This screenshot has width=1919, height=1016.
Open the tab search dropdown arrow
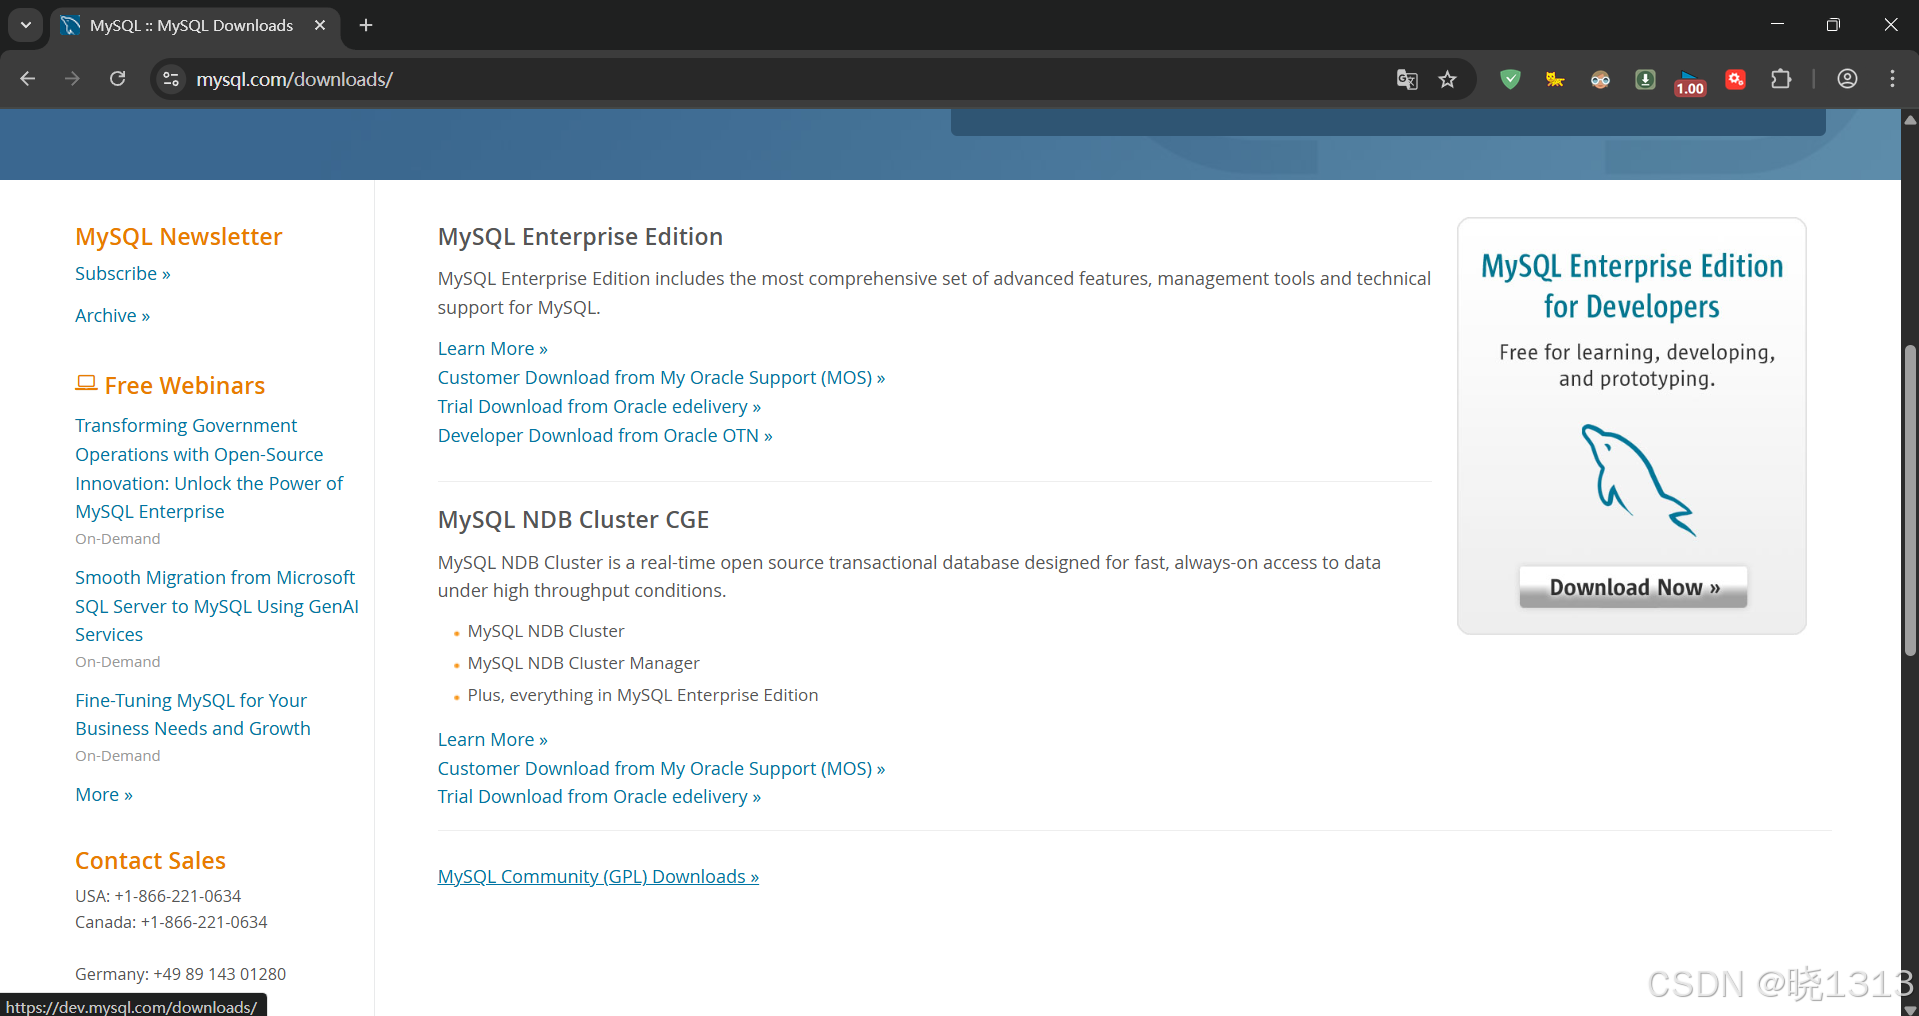point(26,25)
